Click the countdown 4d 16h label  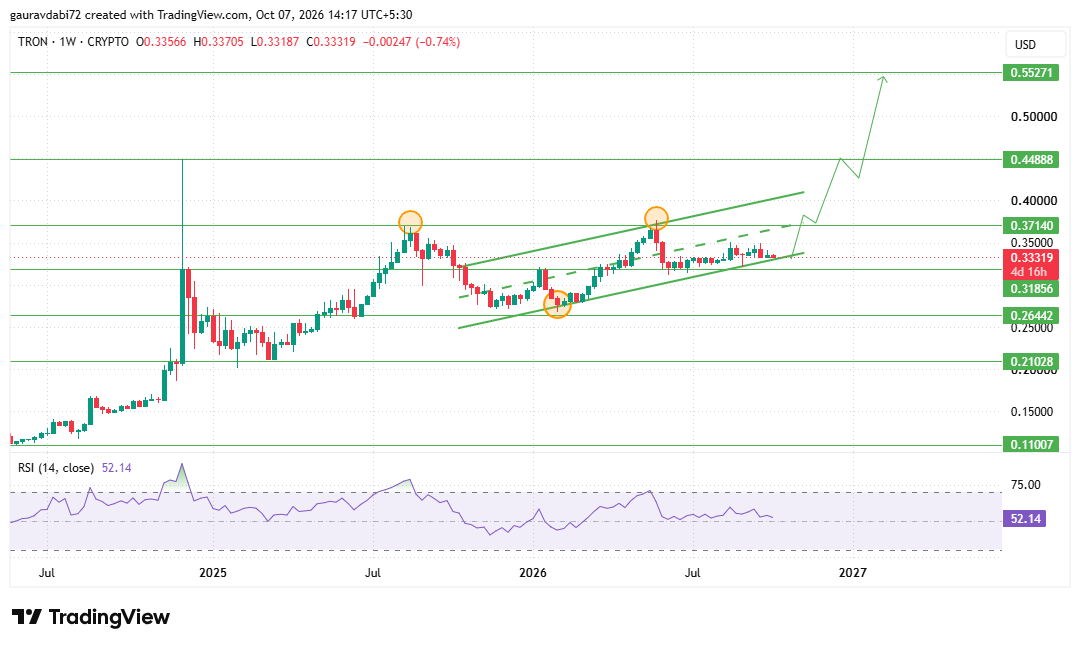point(1028,271)
